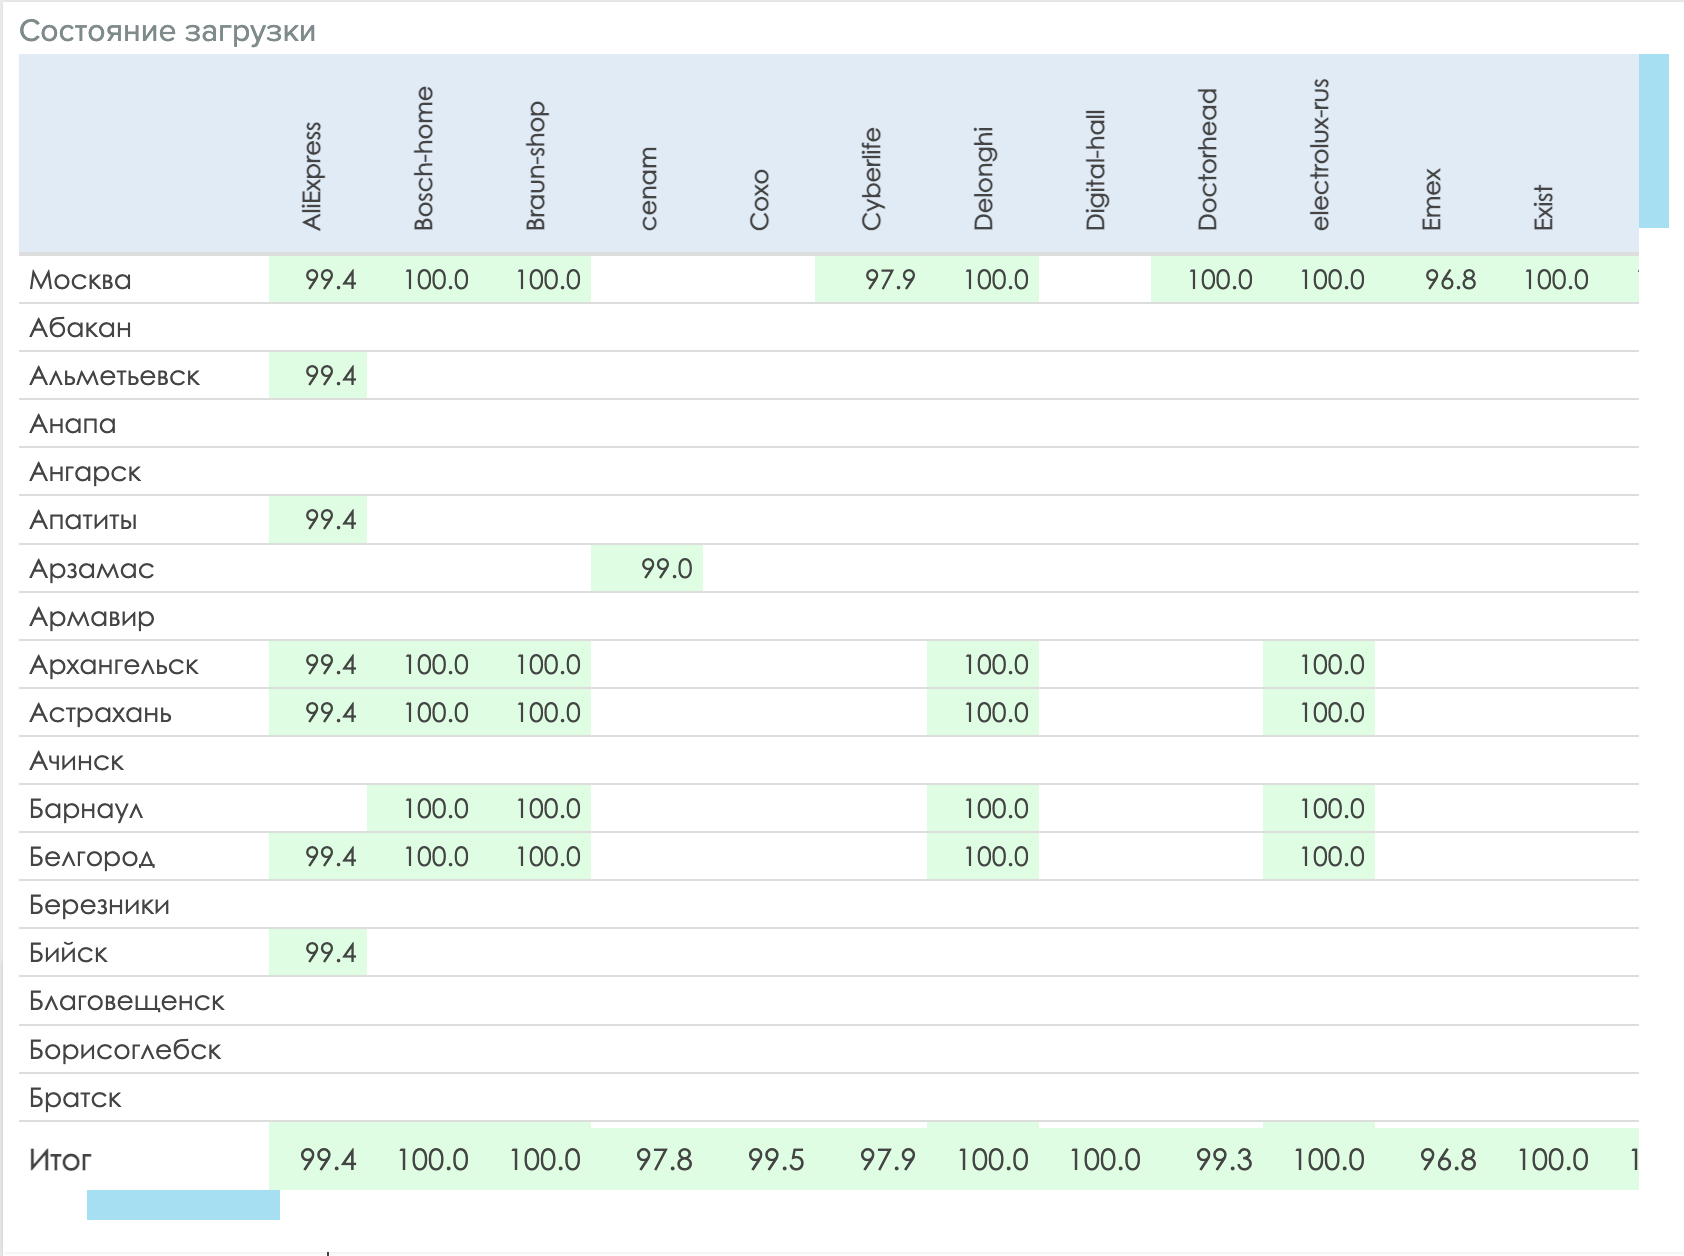Click the Белгород row label
The image size is (1684, 1256).
tap(92, 857)
